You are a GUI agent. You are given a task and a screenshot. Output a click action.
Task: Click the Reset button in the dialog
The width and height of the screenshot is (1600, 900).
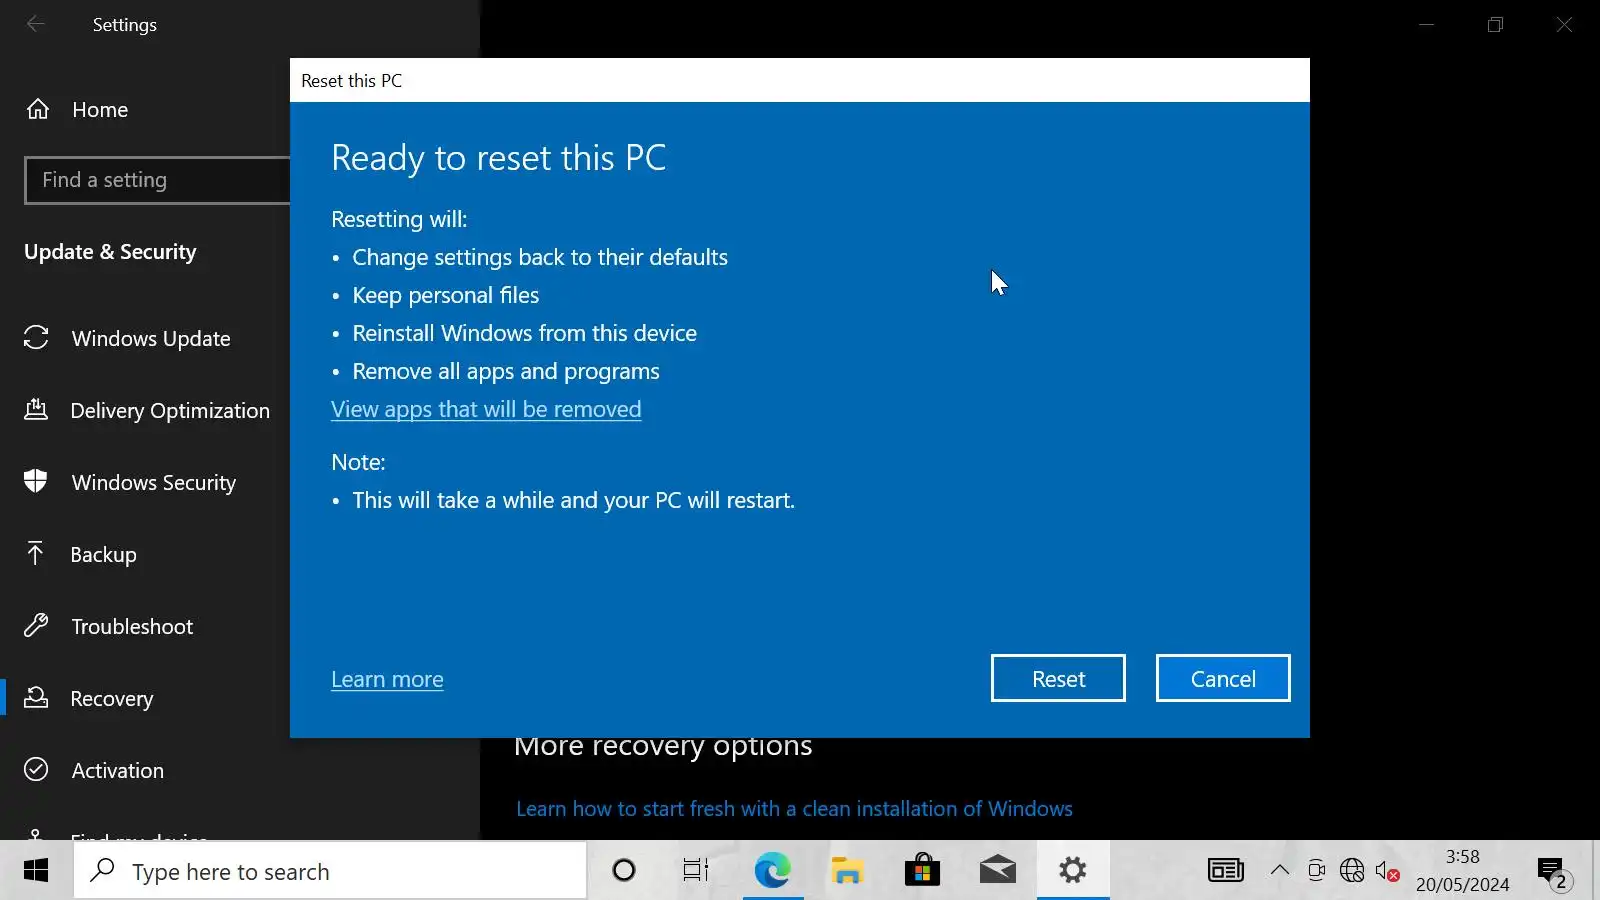click(1058, 678)
